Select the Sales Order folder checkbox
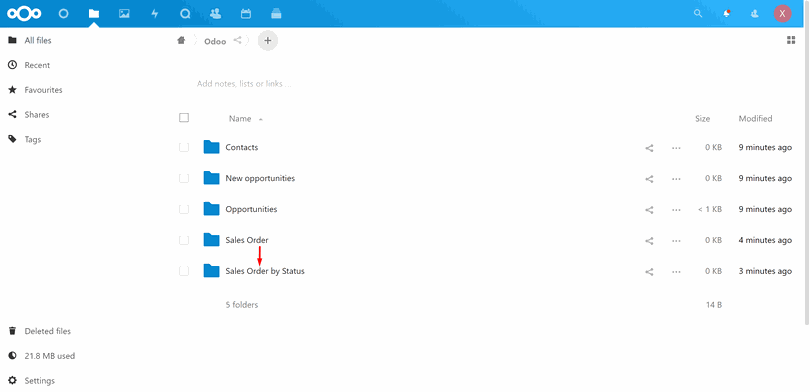This screenshot has height=392, width=810. [x=184, y=241]
